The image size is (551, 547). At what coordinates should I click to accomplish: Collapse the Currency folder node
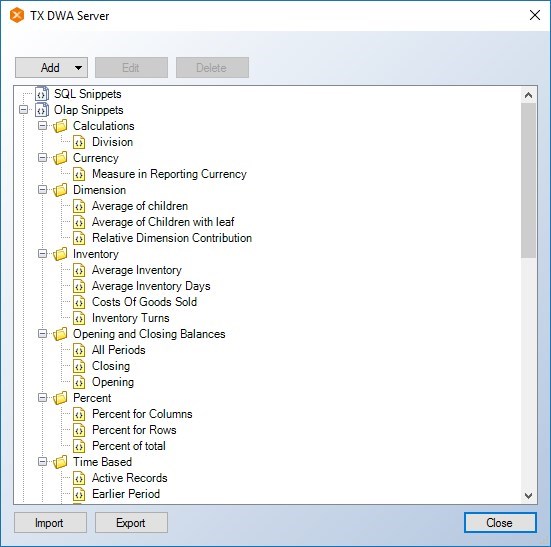coord(43,158)
